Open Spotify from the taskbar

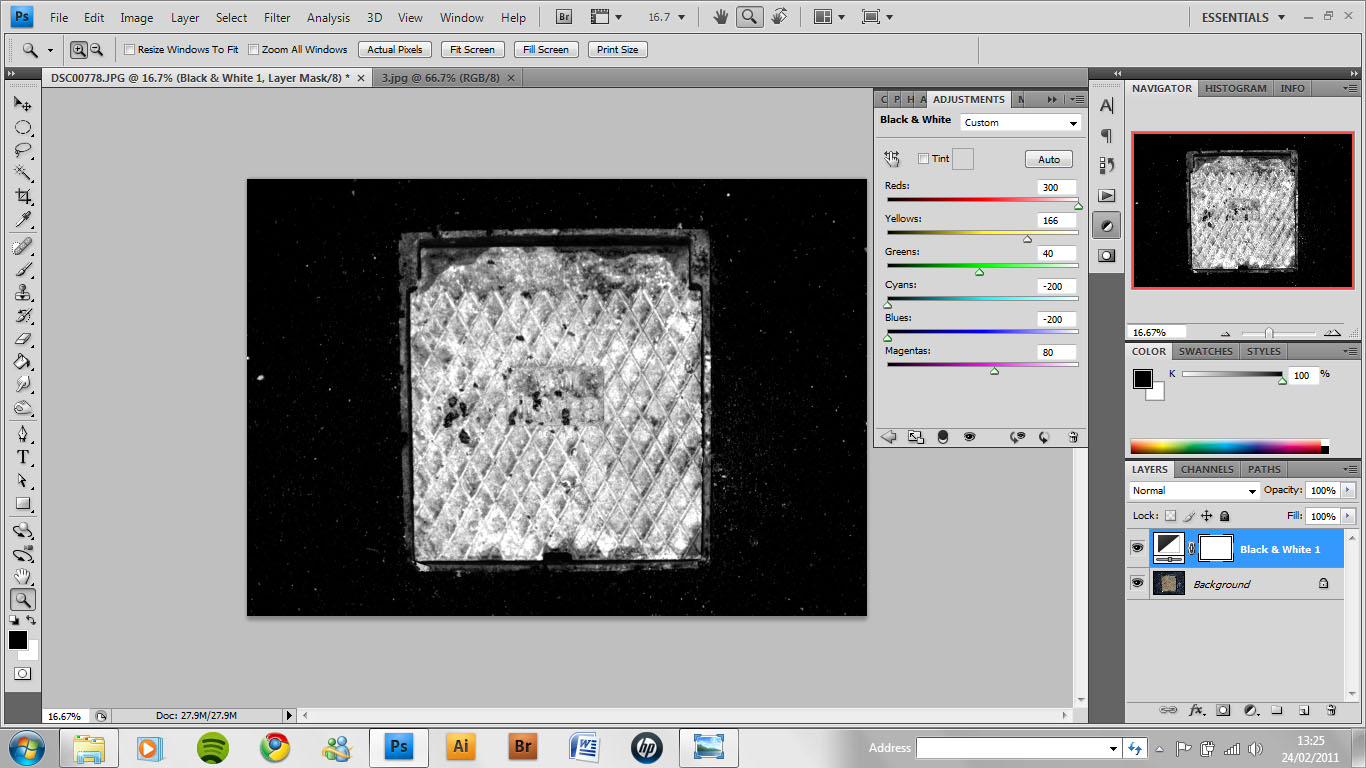212,747
